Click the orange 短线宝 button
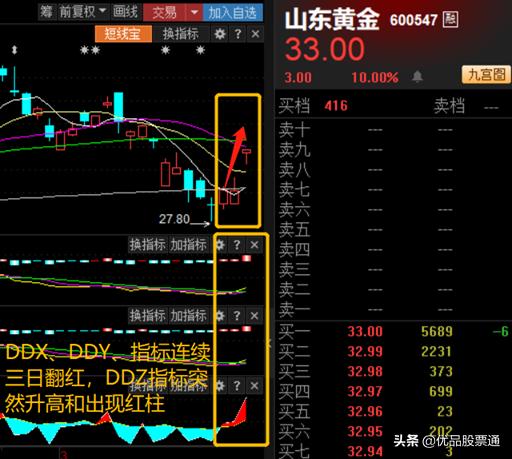The height and width of the screenshot is (459, 512). point(123,34)
